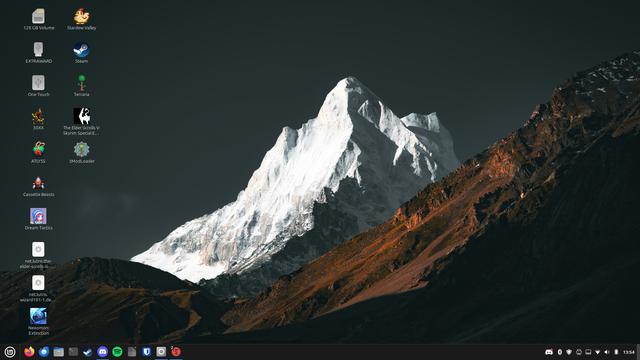Open the blue Thunderbird taskbar icon
Image resolution: width=640 pixels, height=360 pixels.
44,352
